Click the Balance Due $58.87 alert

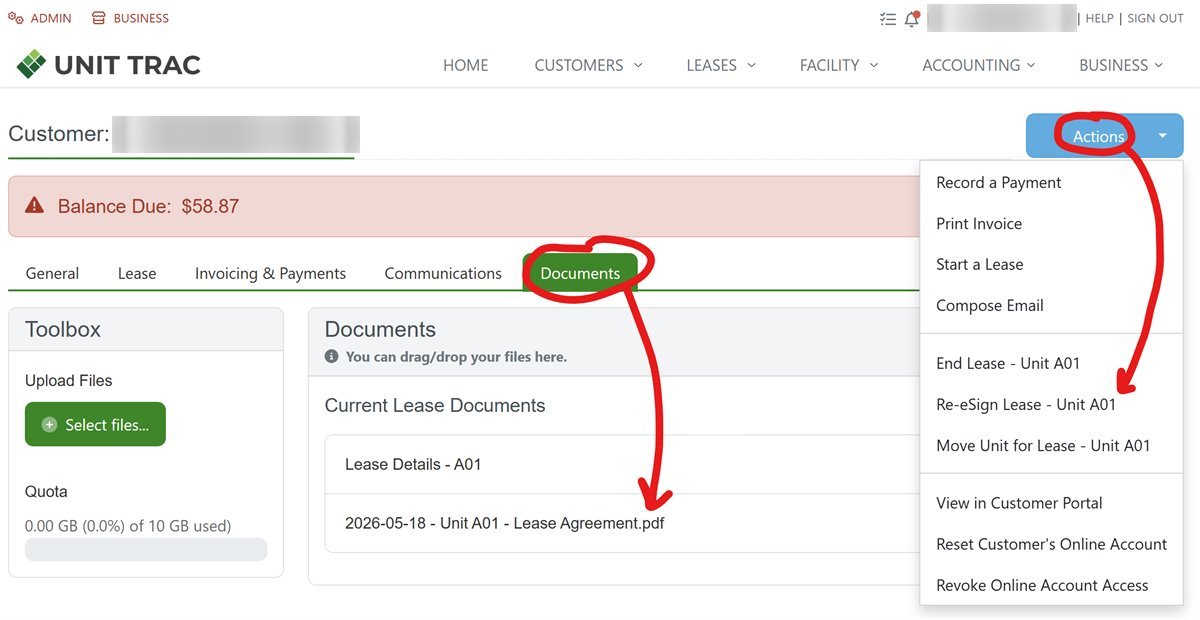(463, 206)
